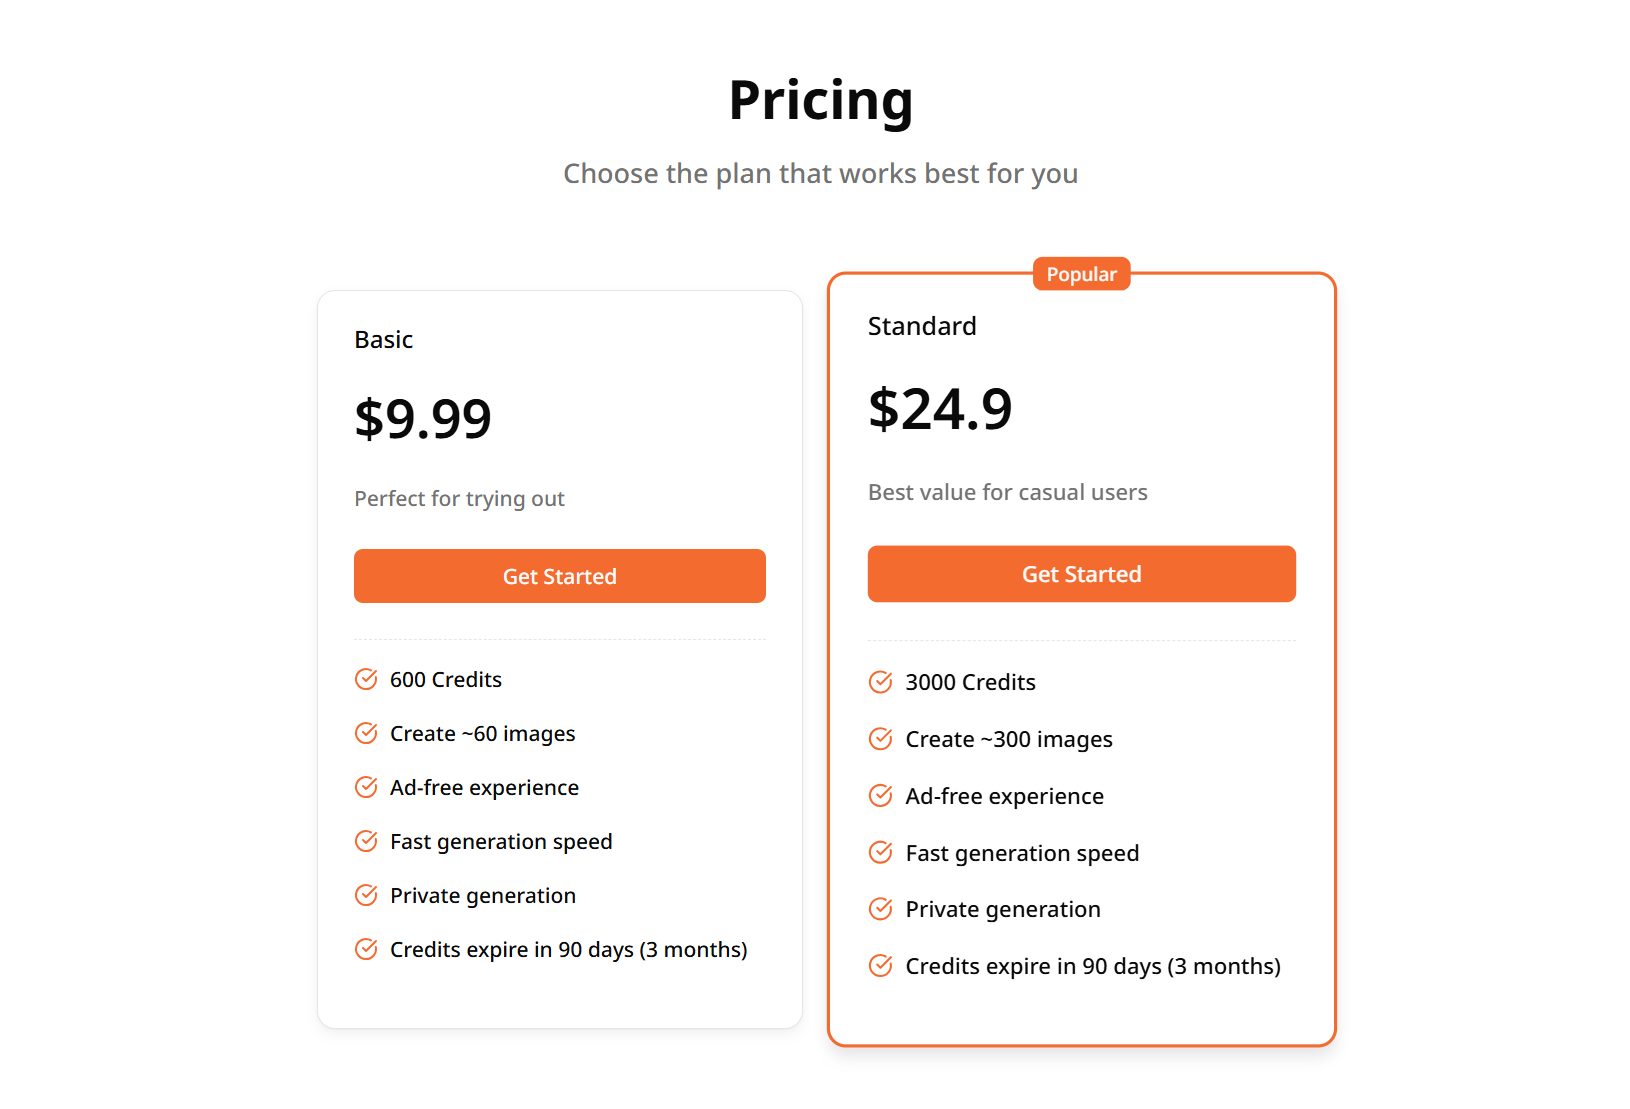Click the Pricing page heading
1630x1109 pixels.
tap(820, 101)
